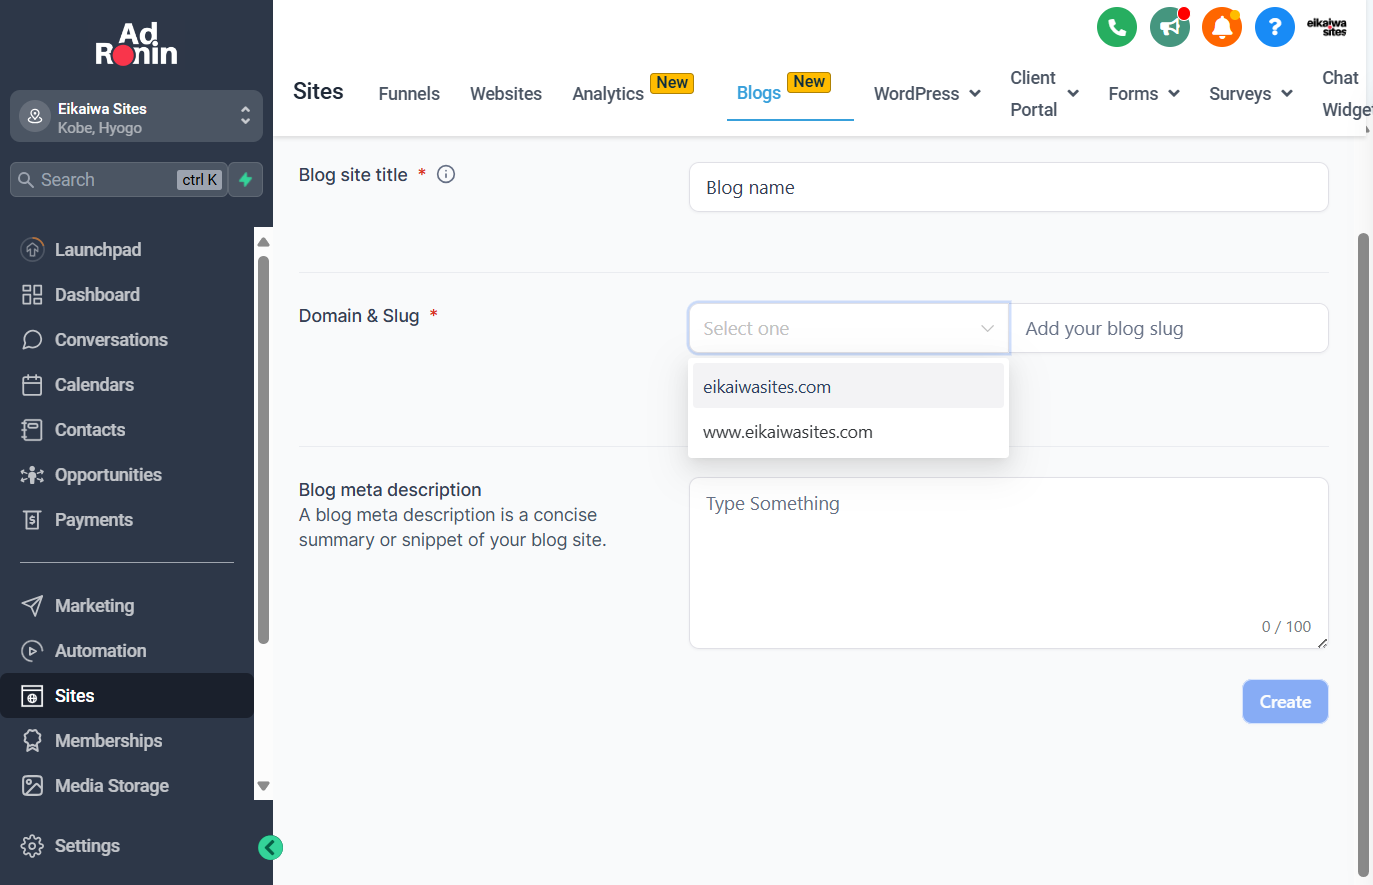This screenshot has height=885, width=1373.
Task: Click the blog meta description textarea
Action: [x=1008, y=563]
